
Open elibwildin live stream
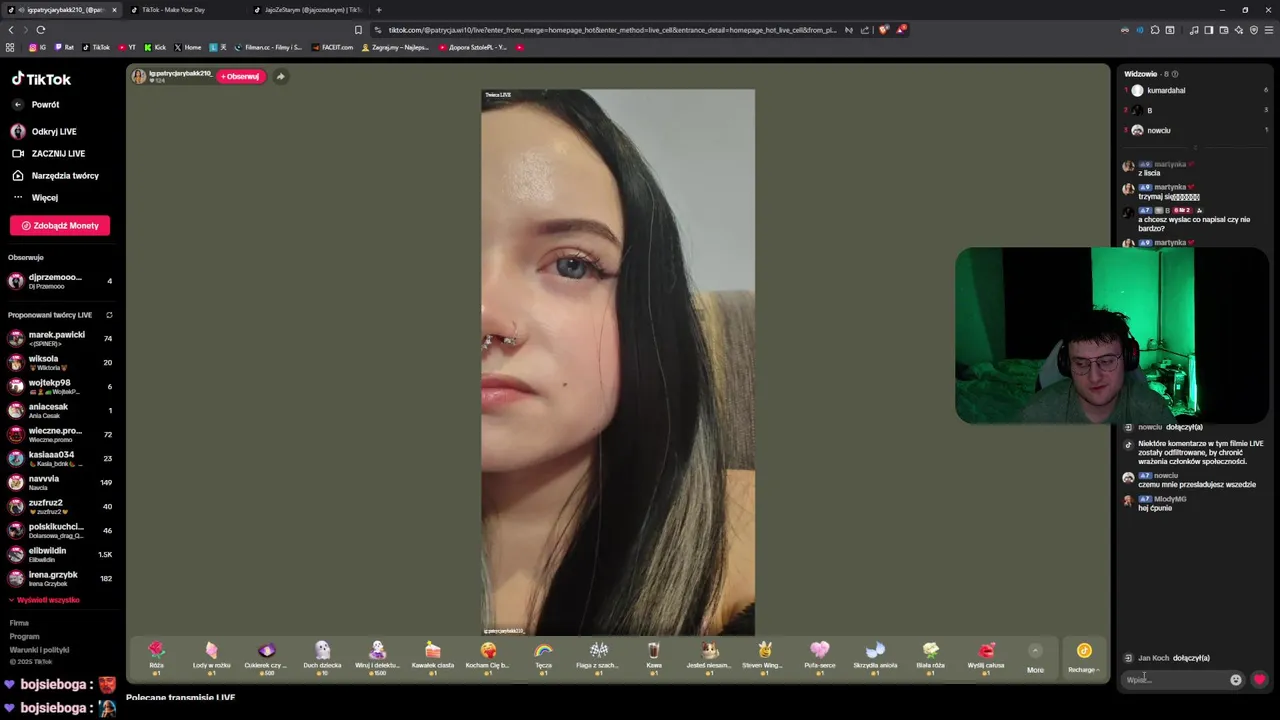click(x=60, y=555)
